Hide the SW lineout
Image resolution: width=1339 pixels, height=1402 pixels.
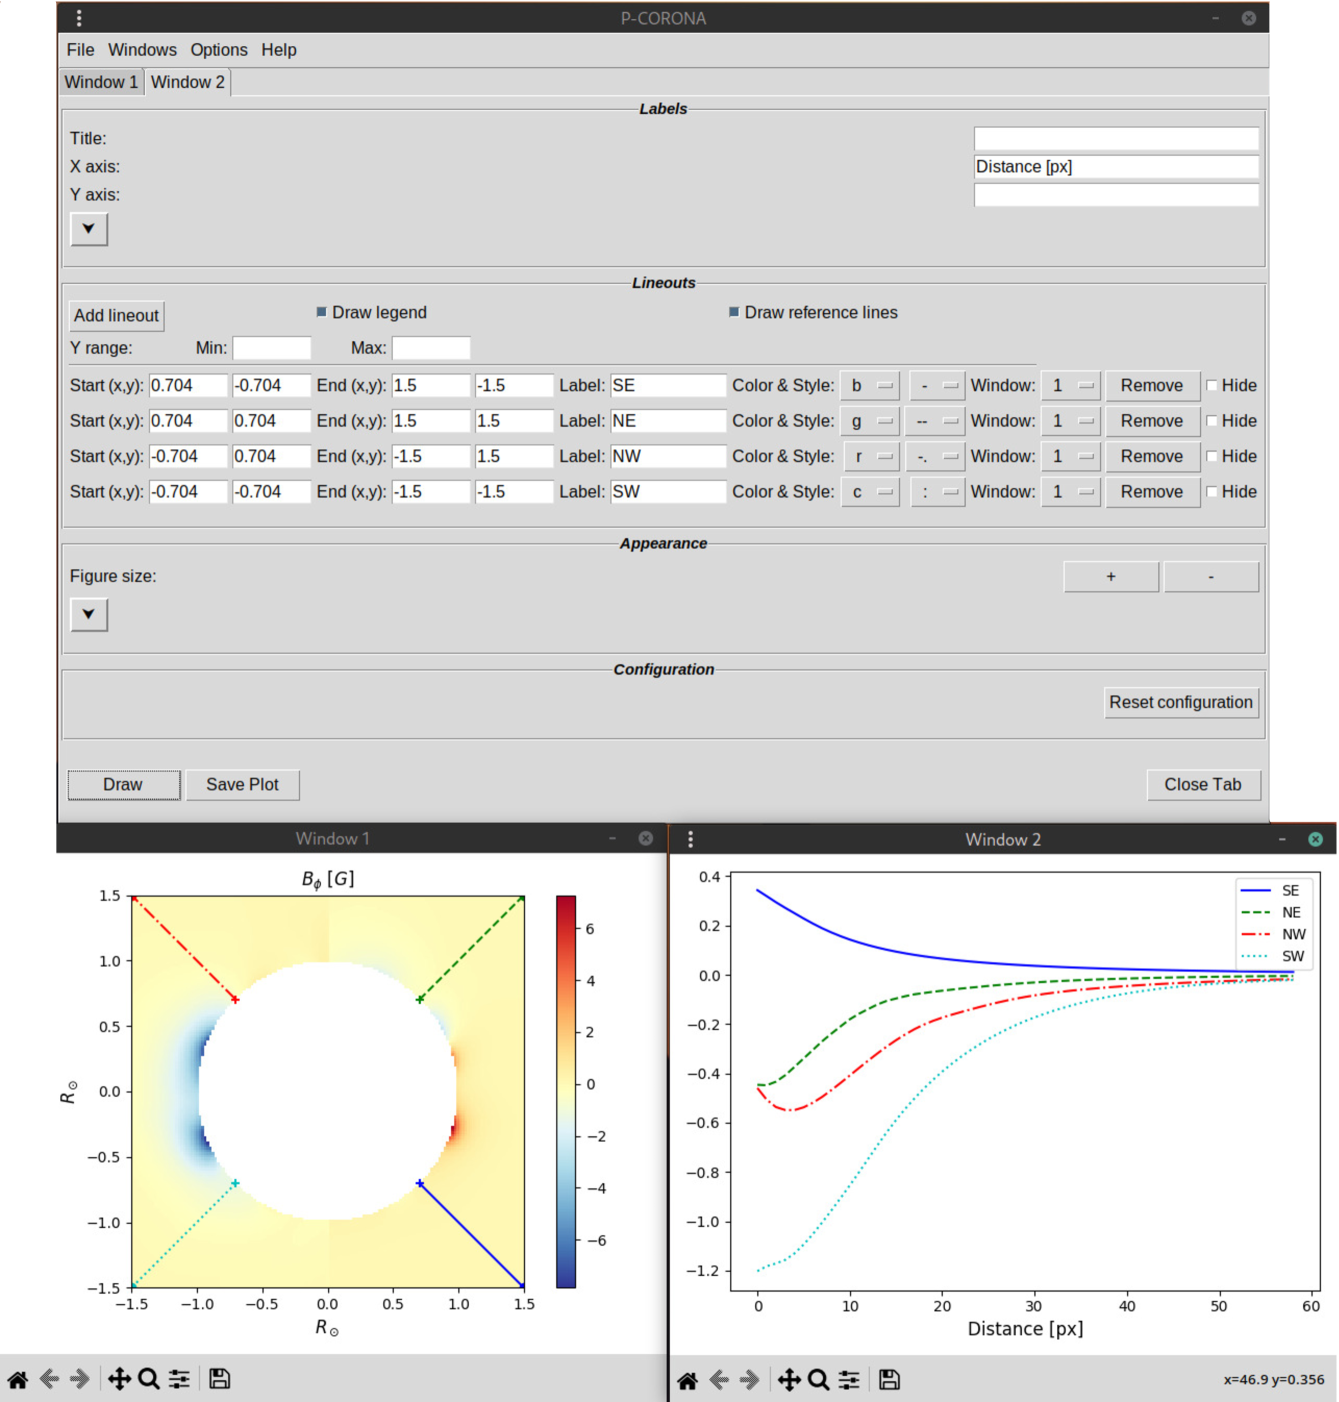(x=1212, y=492)
